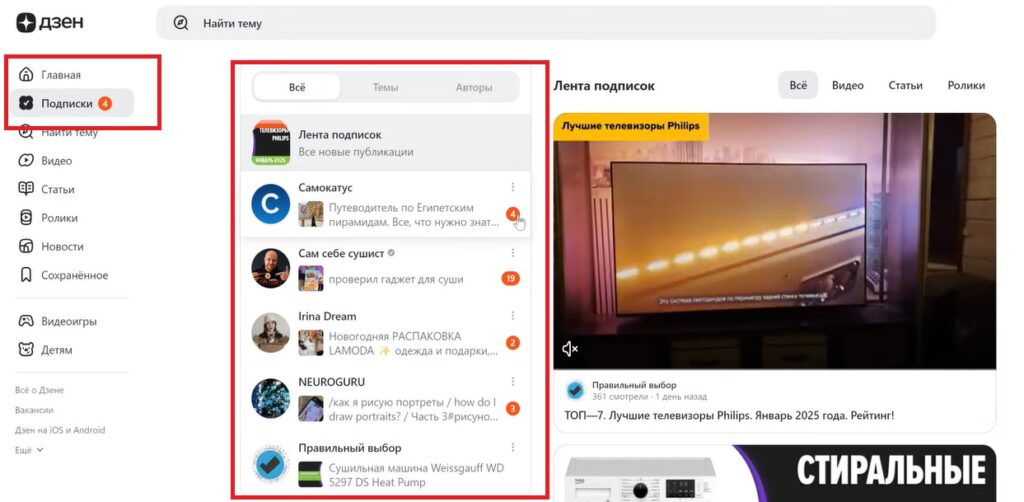1024x502 pixels.
Task: Select the Всё filter in feed header
Action: 798,86
